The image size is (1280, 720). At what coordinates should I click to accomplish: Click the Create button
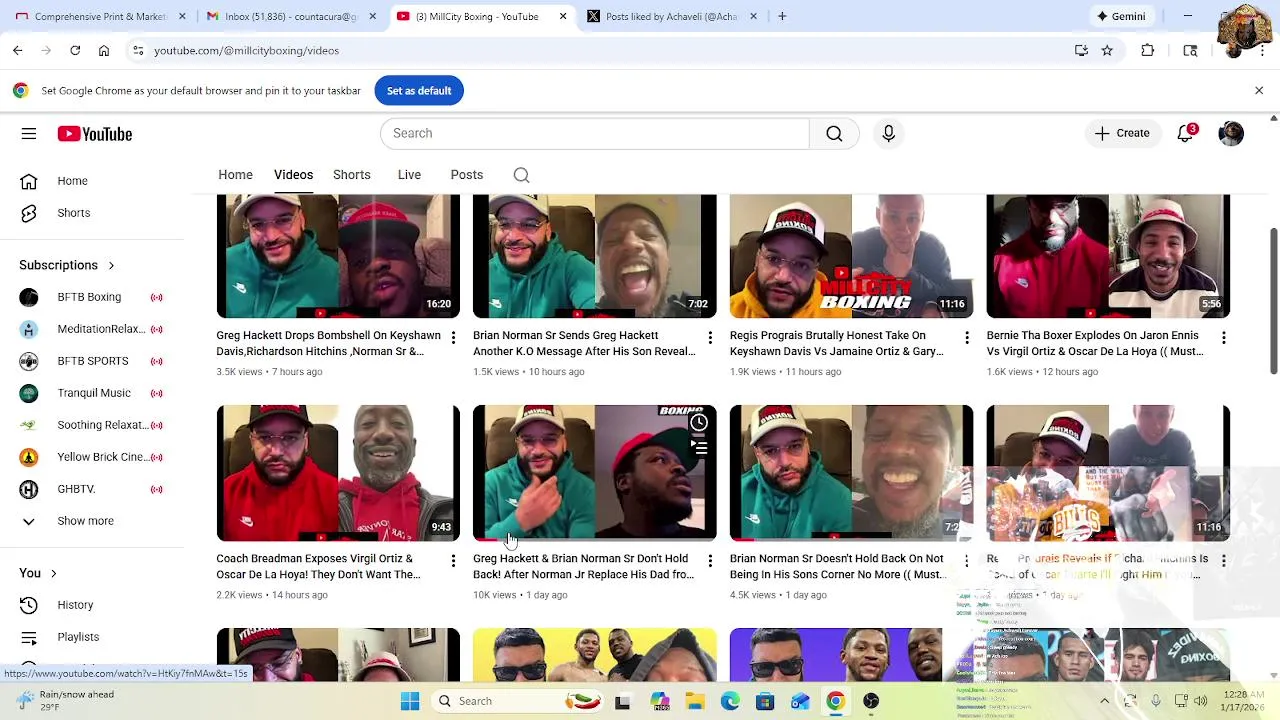(1122, 133)
